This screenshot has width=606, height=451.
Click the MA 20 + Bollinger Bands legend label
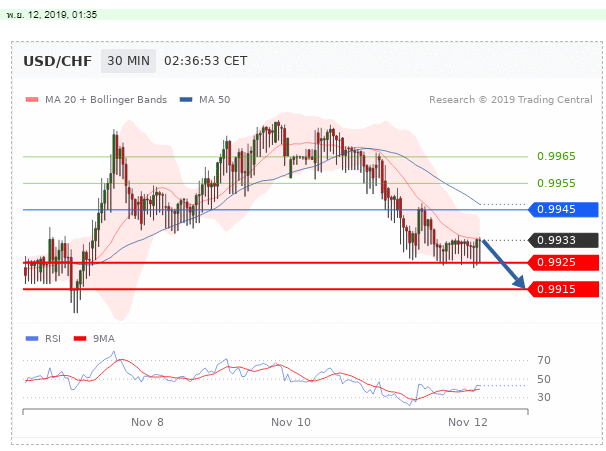click(x=106, y=100)
